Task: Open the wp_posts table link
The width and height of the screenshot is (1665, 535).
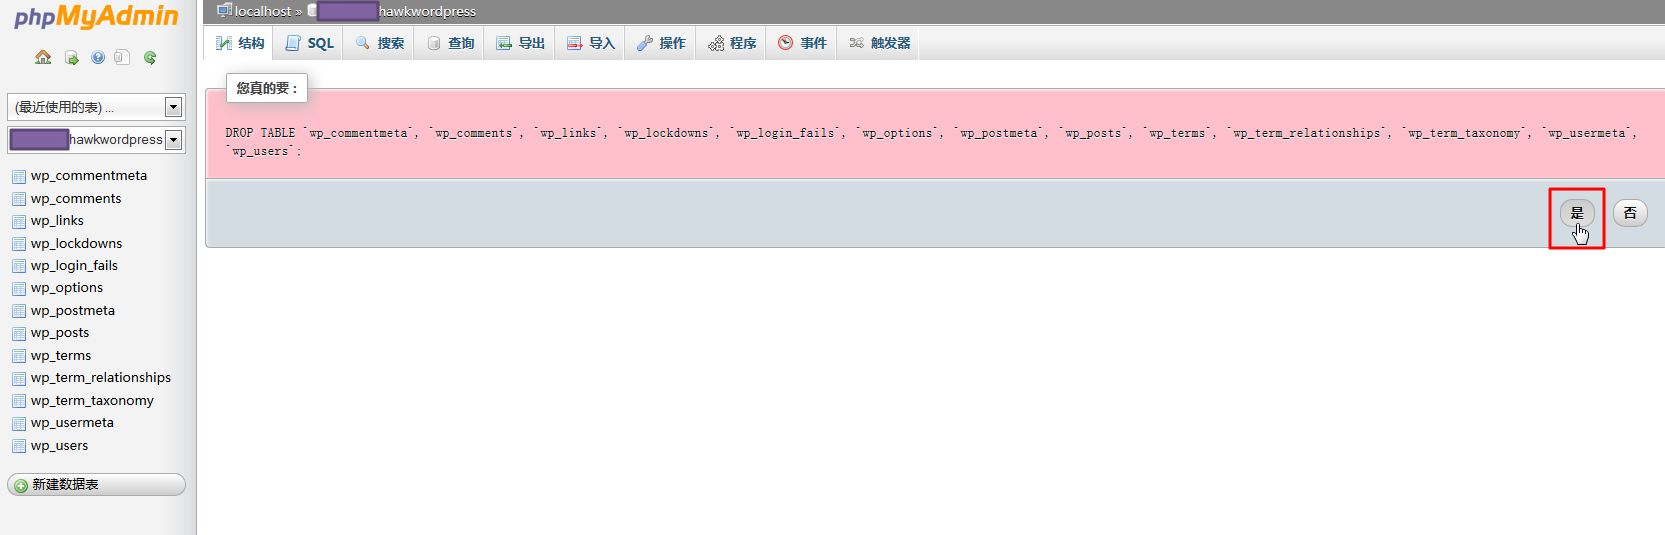Action: [x=60, y=333]
